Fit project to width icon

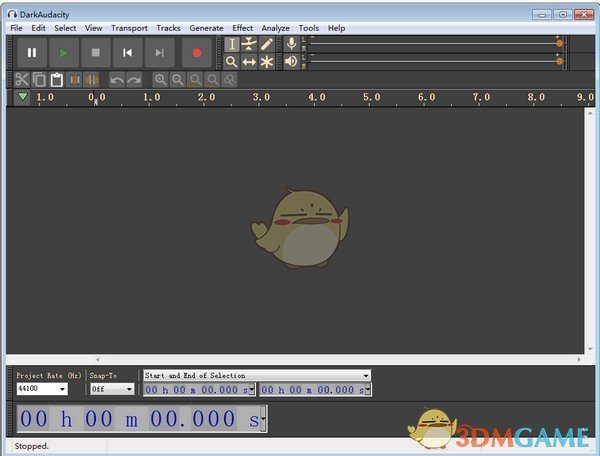212,80
